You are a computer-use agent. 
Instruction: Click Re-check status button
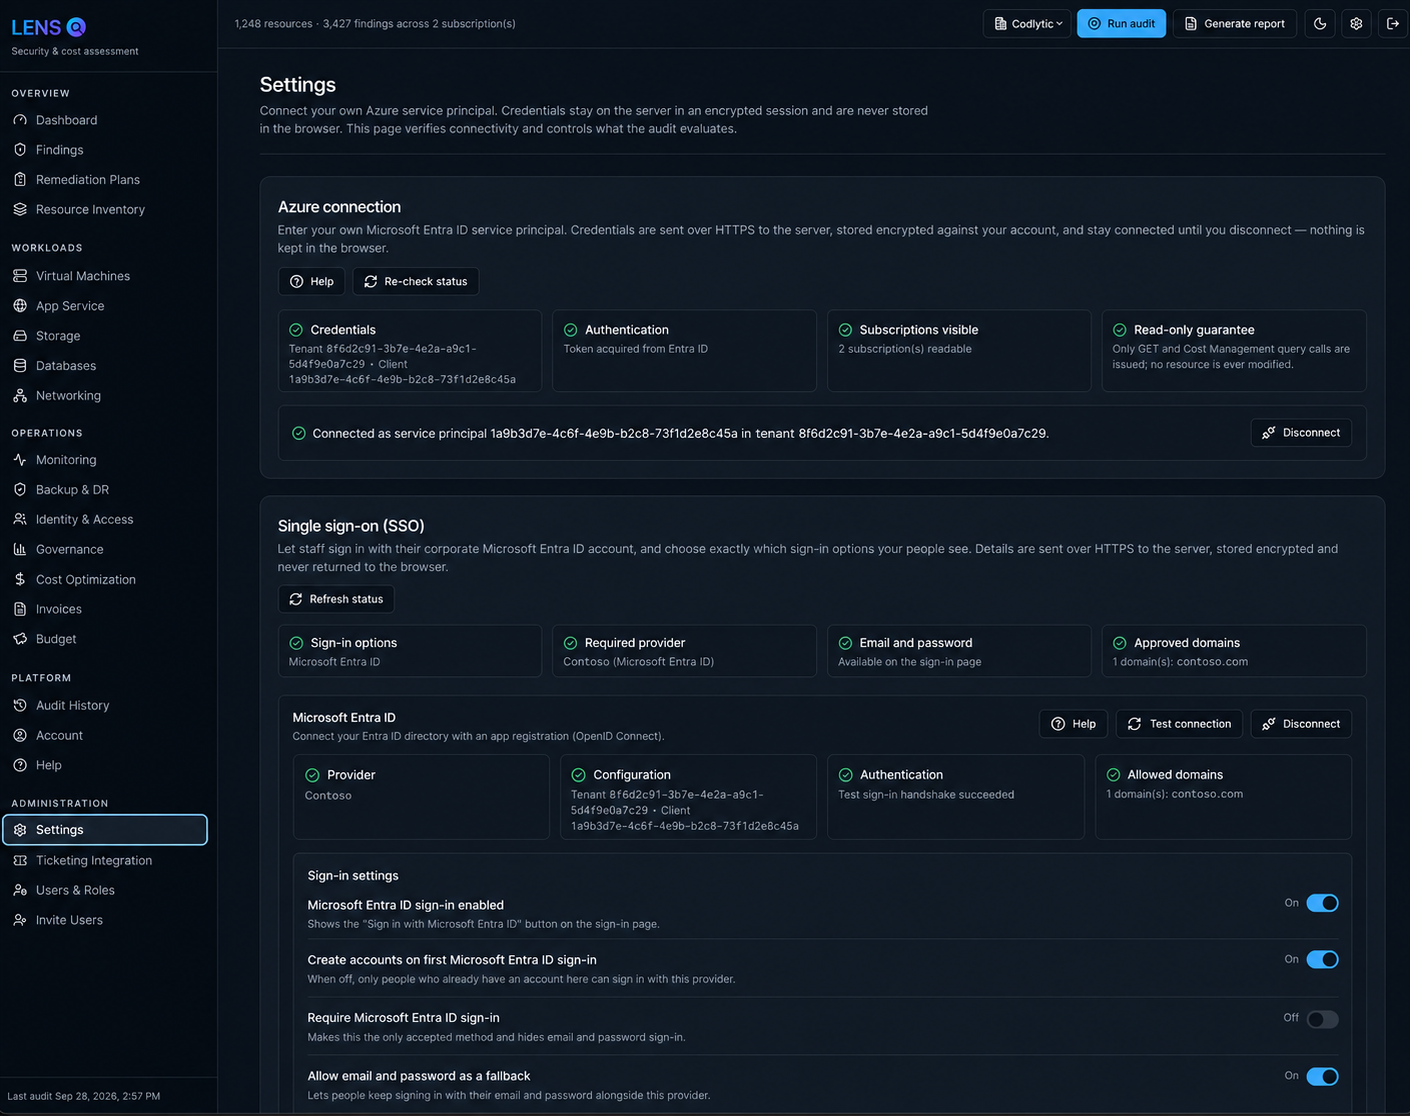416,282
